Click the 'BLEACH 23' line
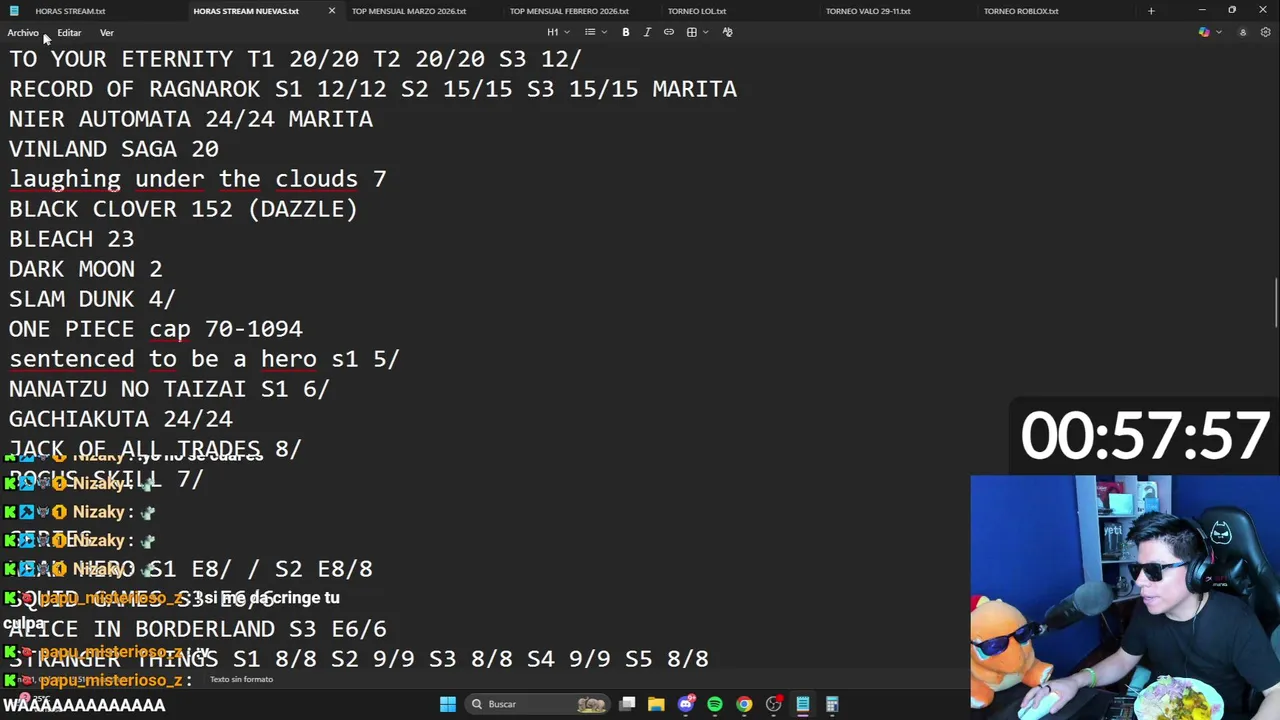Image resolution: width=1280 pixels, height=720 pixels. [x=71, y=239]
